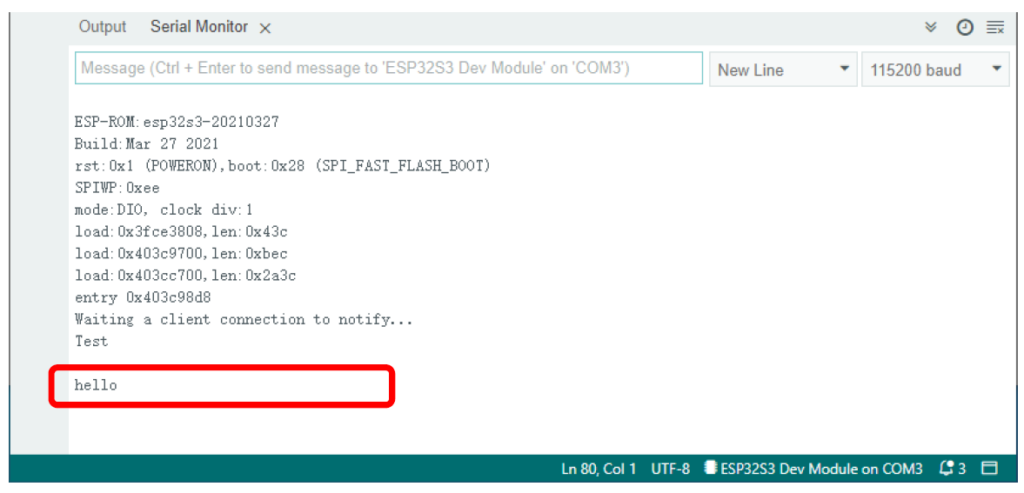Open the New Line ending dropdown
The width and height of the screenshot is (1024, 493).
tap(783, 69)
